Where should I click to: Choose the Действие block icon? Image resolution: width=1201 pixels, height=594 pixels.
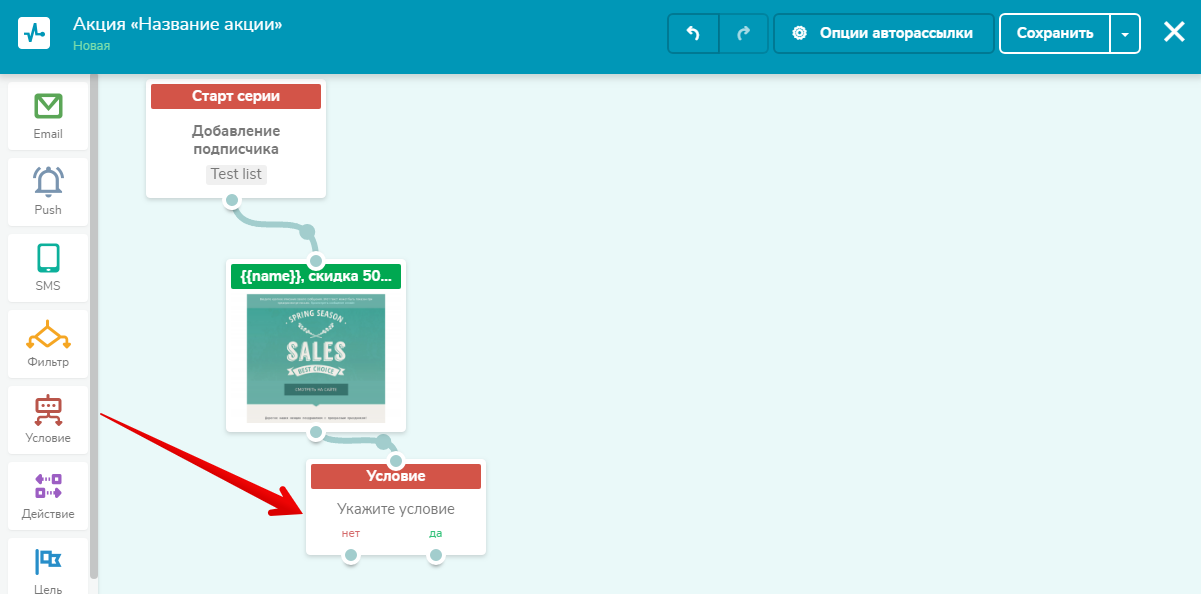[48, 486]
